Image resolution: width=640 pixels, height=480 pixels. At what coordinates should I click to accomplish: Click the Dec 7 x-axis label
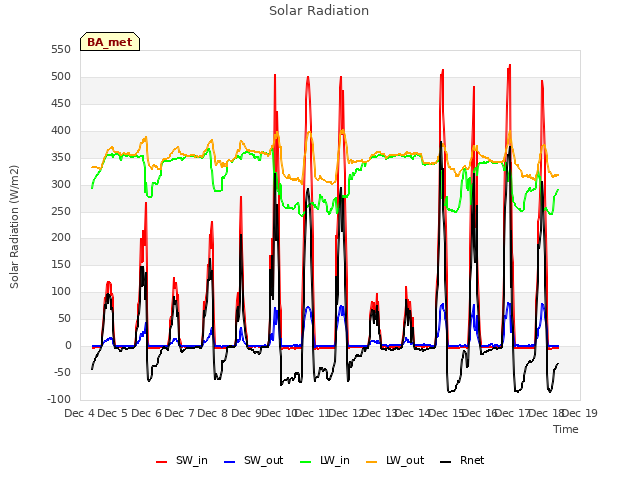pos(179,413)
